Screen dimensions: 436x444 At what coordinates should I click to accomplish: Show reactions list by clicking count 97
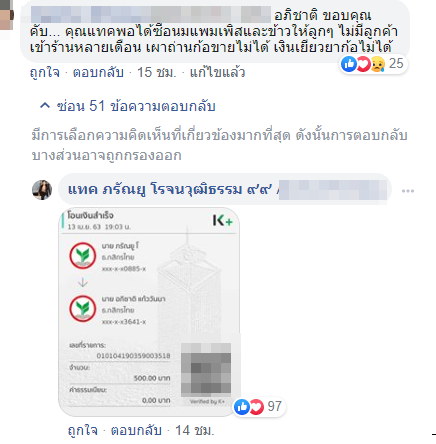pos(275,406)
